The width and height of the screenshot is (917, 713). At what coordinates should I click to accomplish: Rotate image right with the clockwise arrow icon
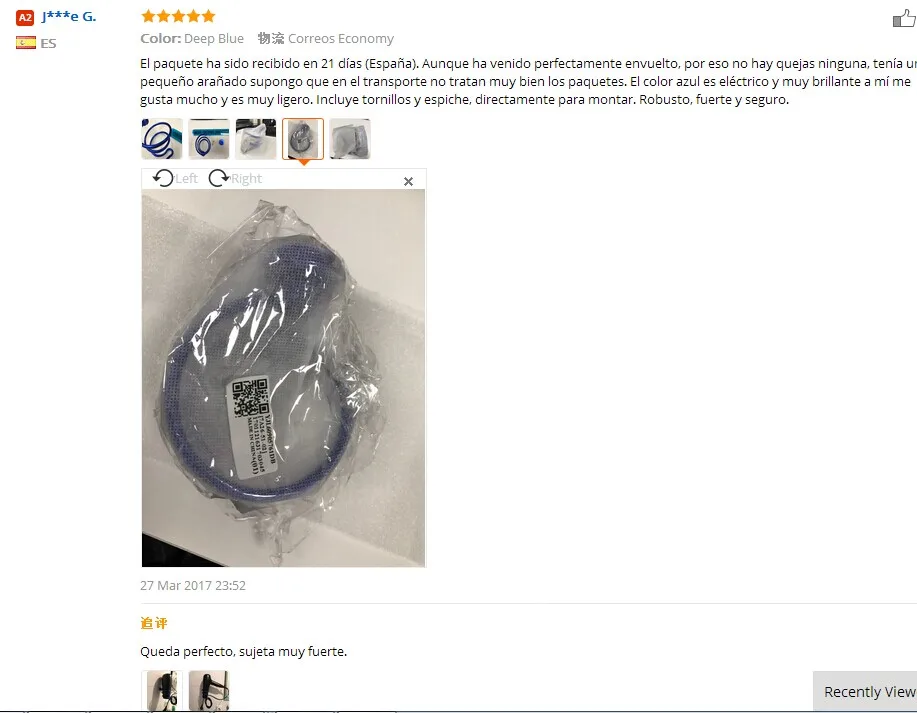(x=219, y=178)
